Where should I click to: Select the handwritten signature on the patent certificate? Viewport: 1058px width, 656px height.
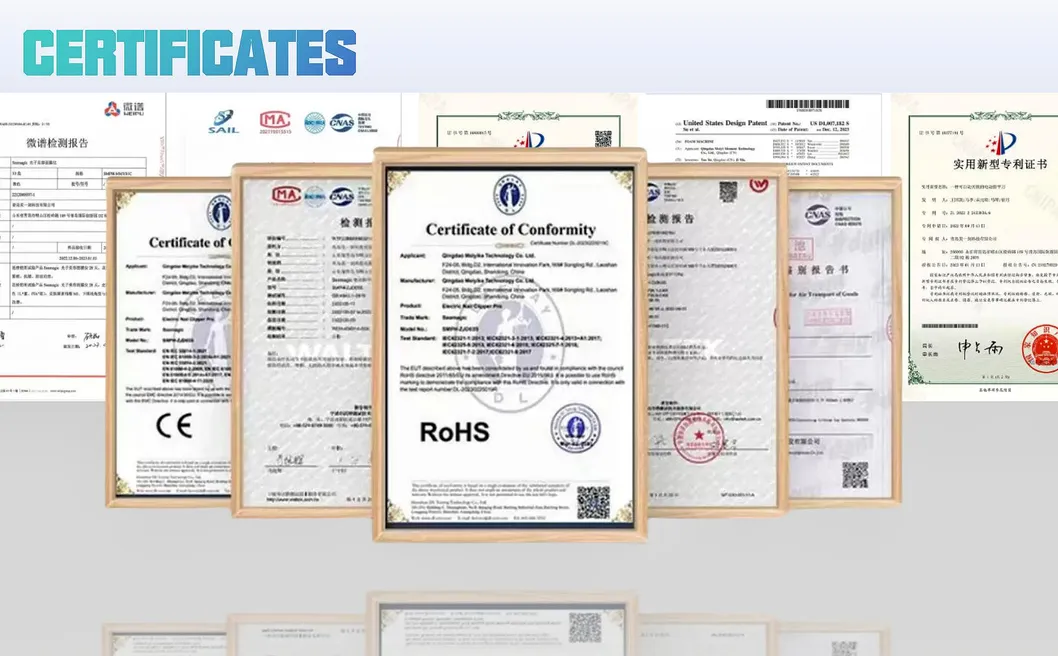pos(980,347)
